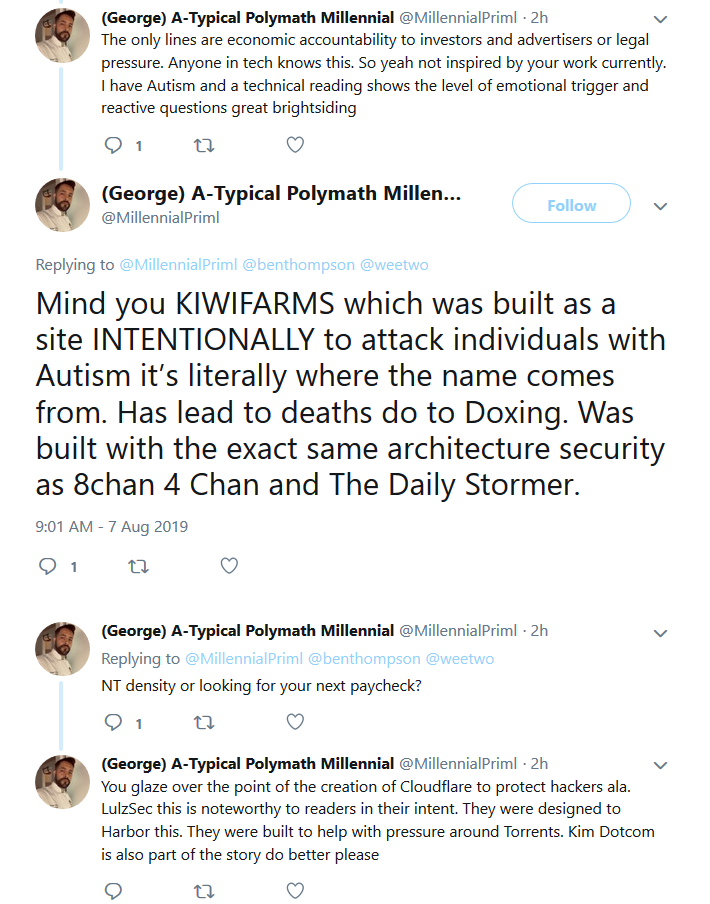Expand the options menu on the 'NT density' tweet
The height and width of the screenshot is (904, 710).
[x=660, y=633]
